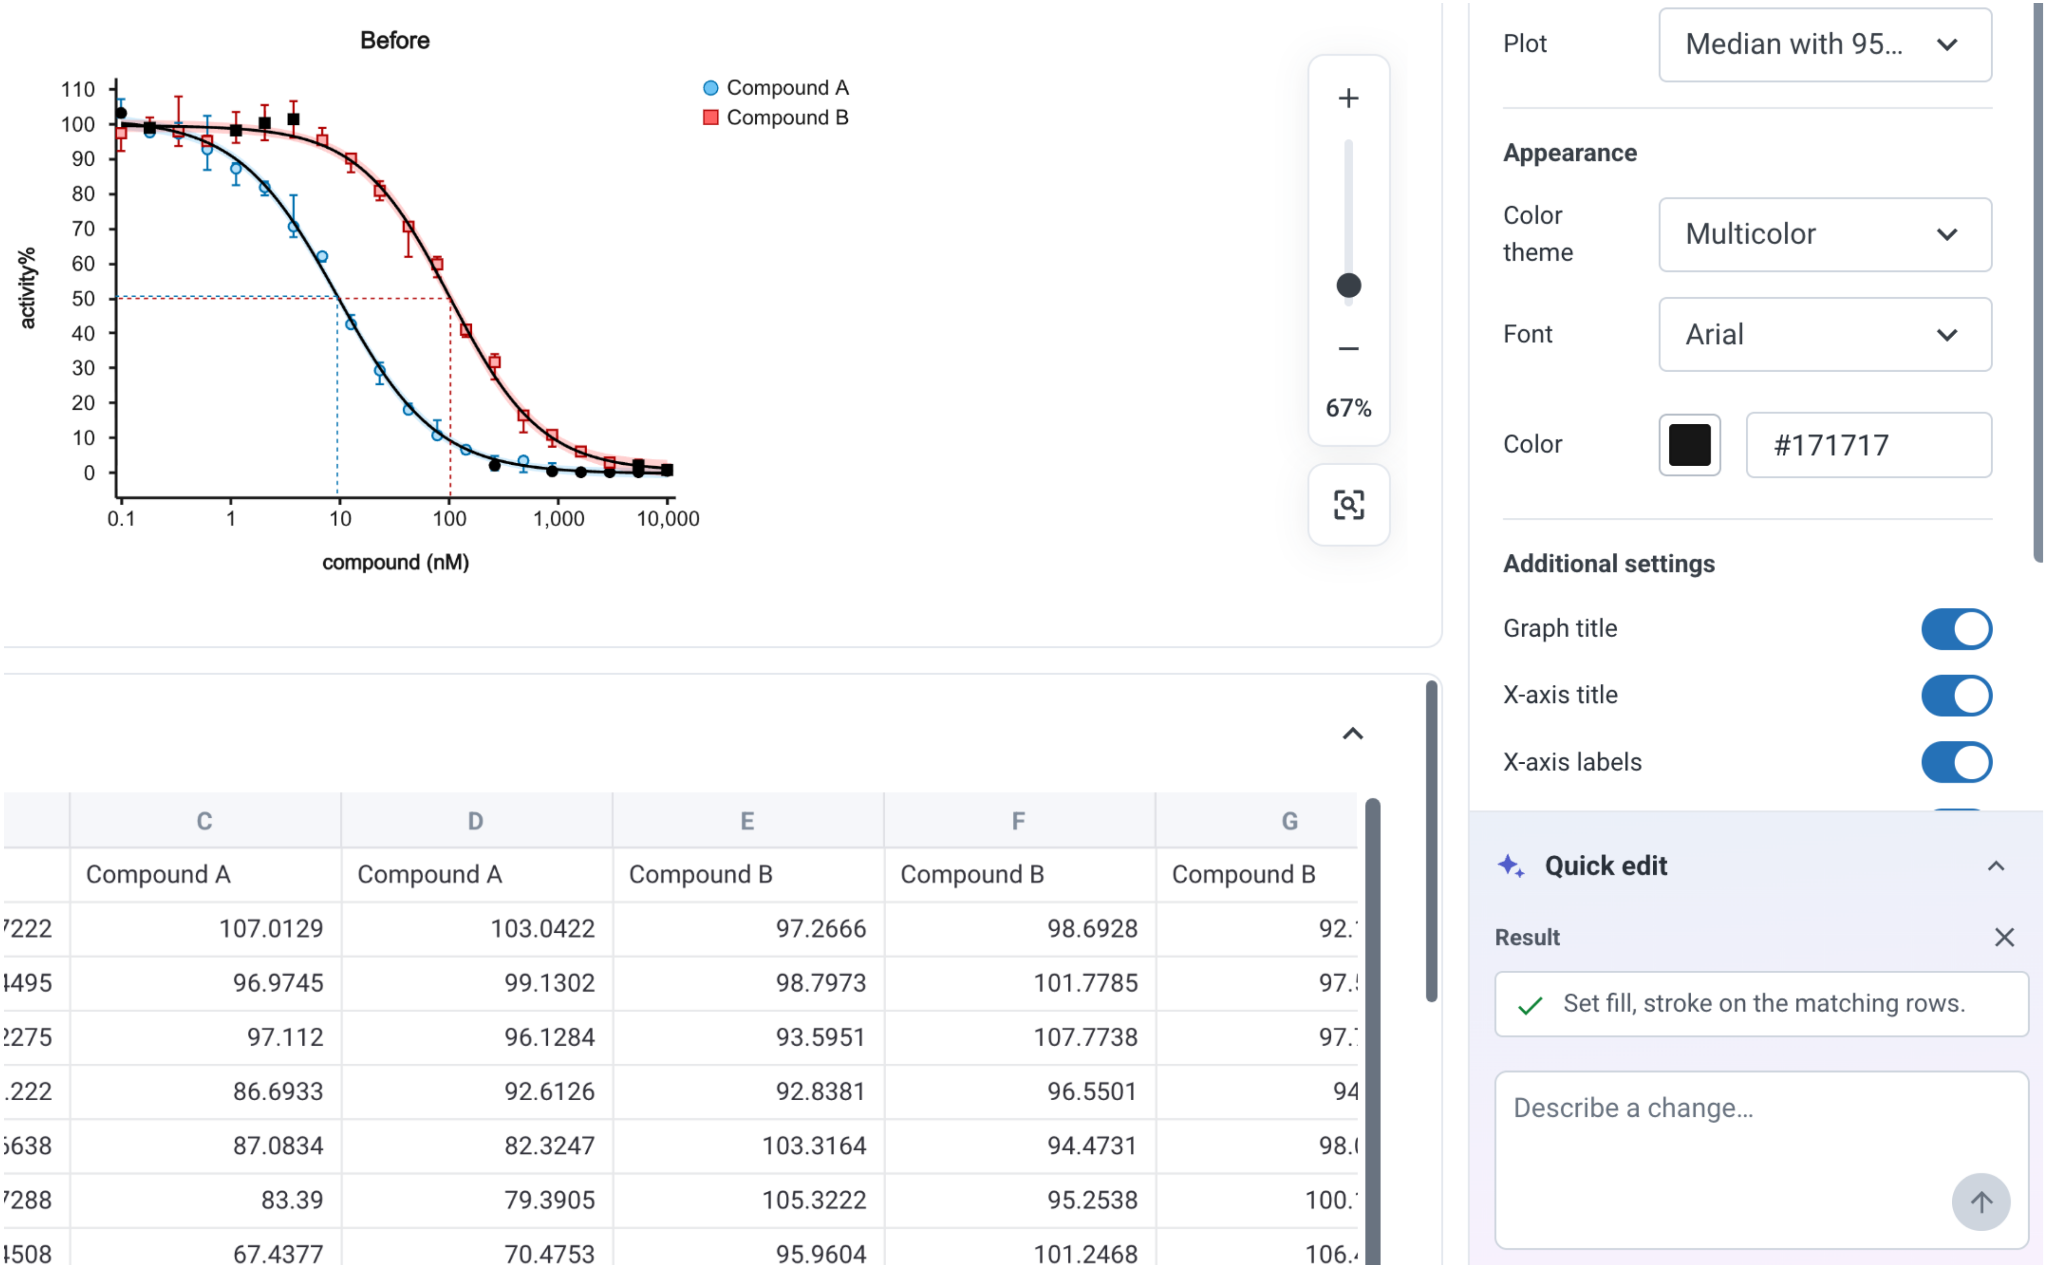Click the Describe a change text box
The width and height of the screenshot is (2048, 1267).
1760,1160
